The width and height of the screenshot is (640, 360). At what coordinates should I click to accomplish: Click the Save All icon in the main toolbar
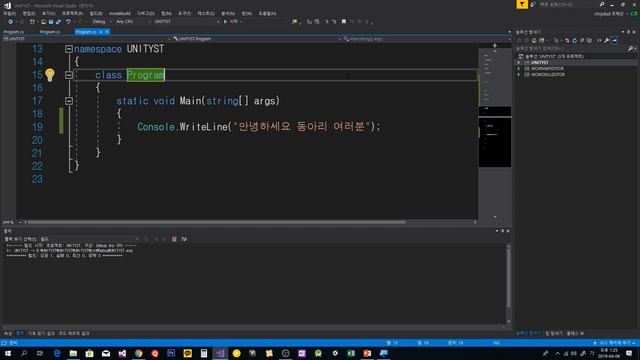click(58, 22)
